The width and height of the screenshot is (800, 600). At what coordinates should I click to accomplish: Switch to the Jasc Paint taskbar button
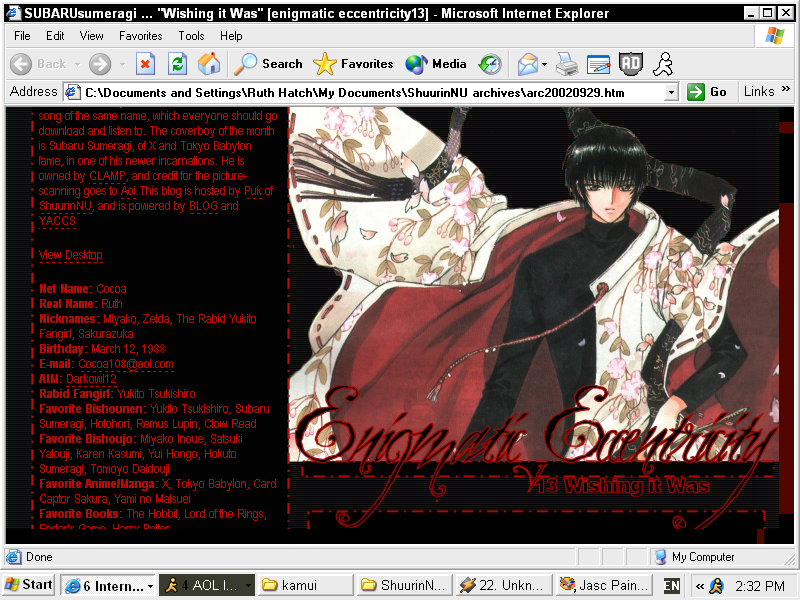pos(603,585)
